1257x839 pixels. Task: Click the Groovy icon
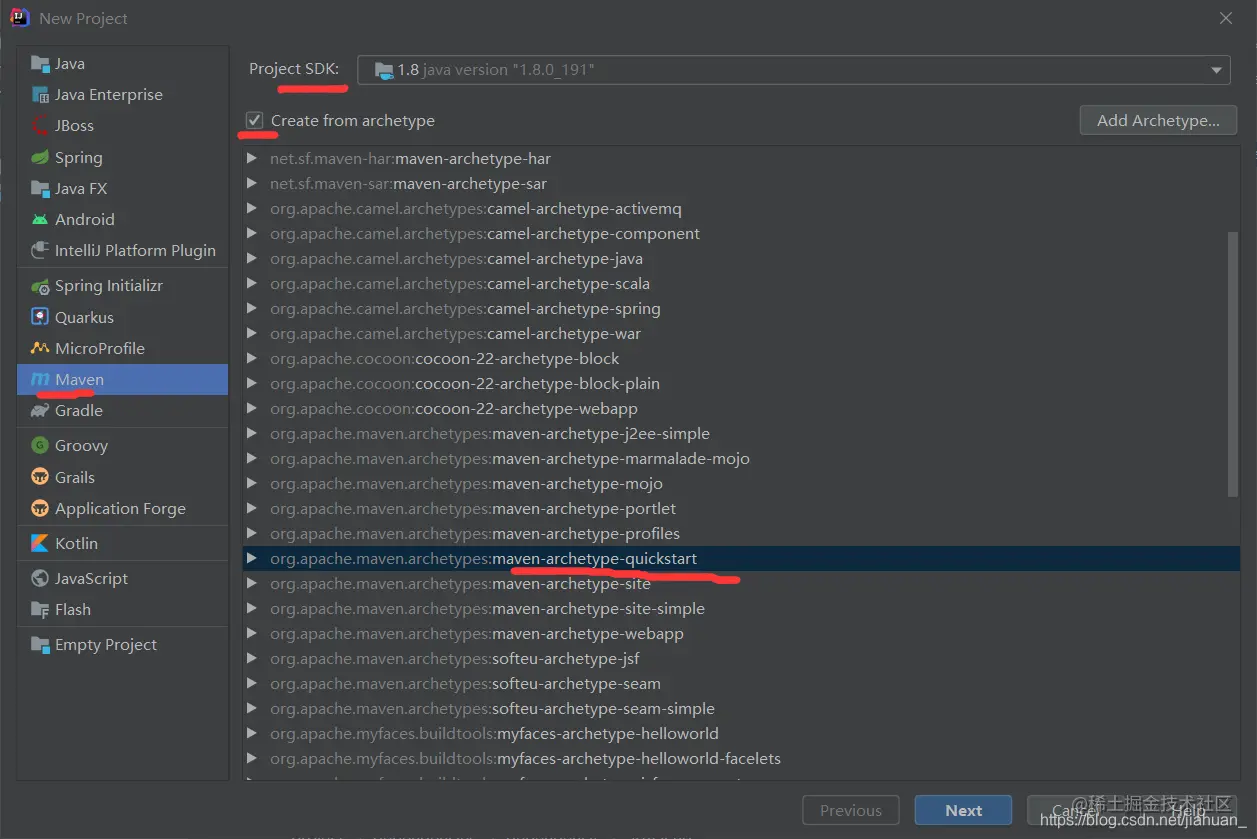pyautogui.click(x=40, y=446)
